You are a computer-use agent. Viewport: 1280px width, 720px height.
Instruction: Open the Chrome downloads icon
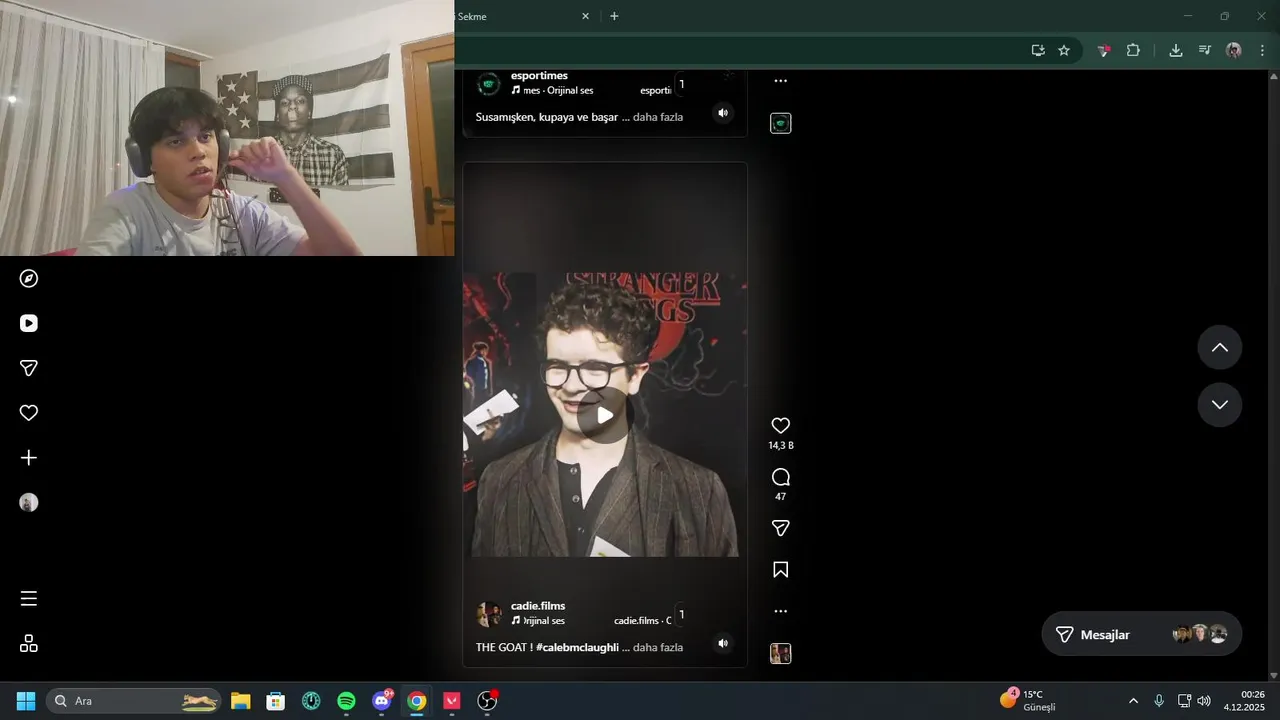coord(1176,50)
